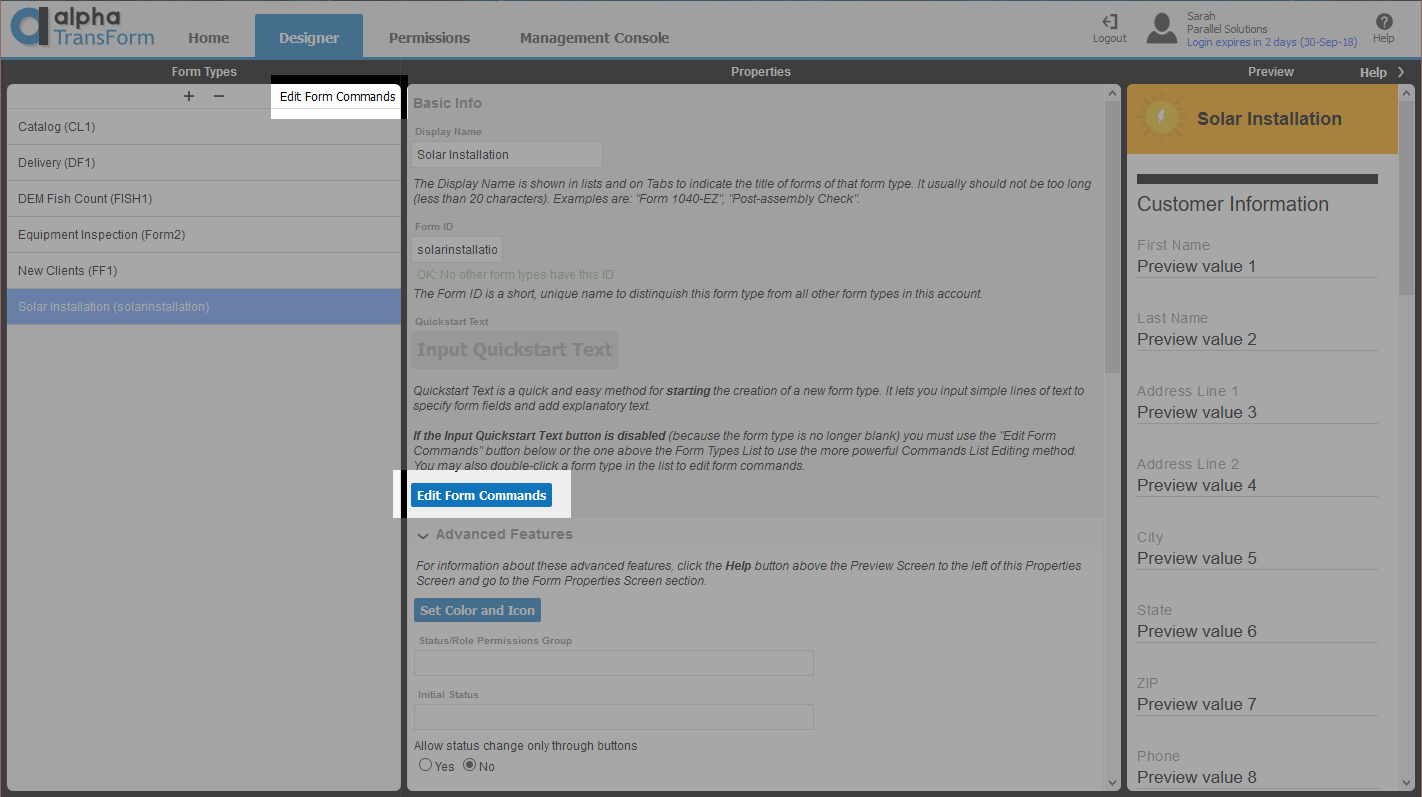Click the user profile avatar icon
Viewport: 1422px width, 797px height.
click(x=1161, y=28)
